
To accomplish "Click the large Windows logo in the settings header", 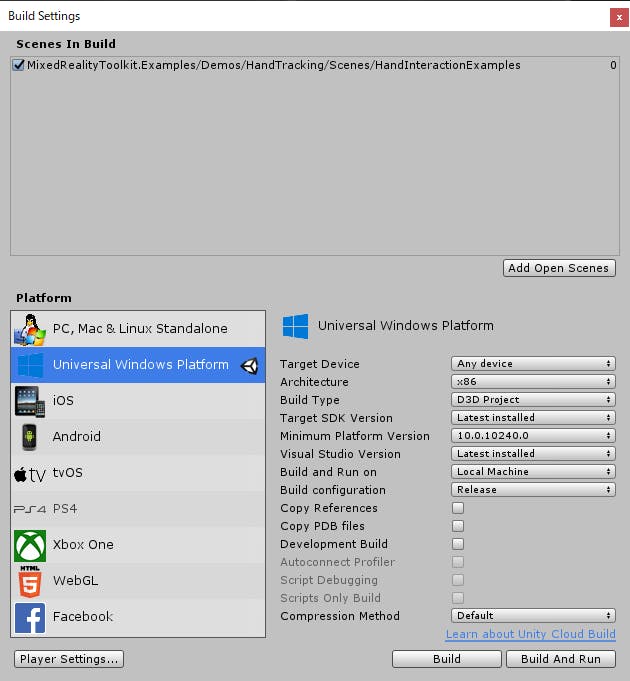I will click(x=295, y=326).
